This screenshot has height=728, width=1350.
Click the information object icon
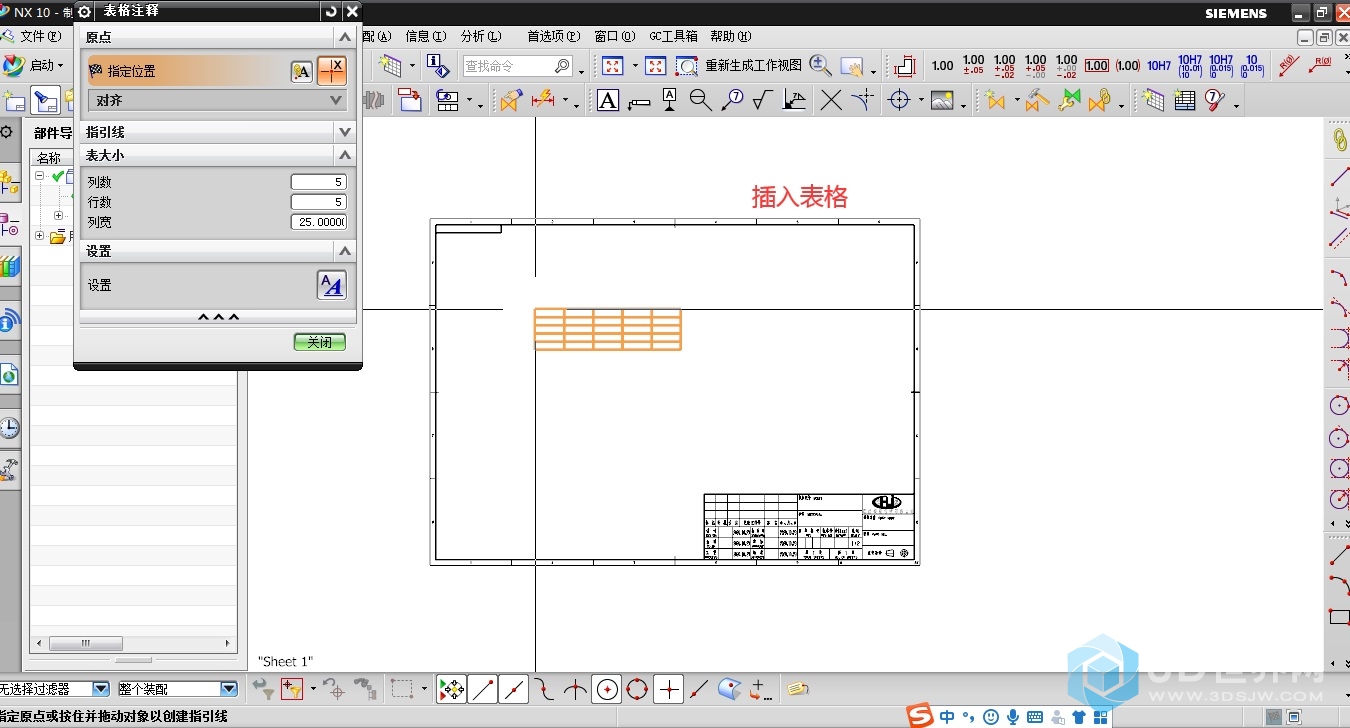438,66
